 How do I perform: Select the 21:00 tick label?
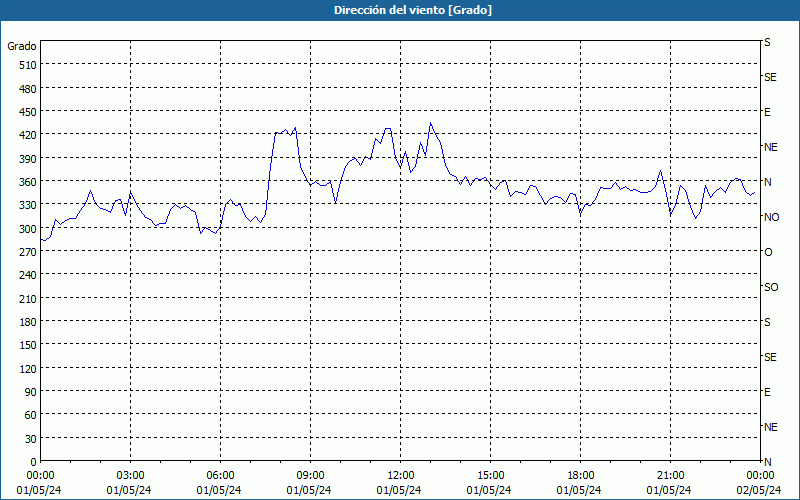(x=670, y=476)
